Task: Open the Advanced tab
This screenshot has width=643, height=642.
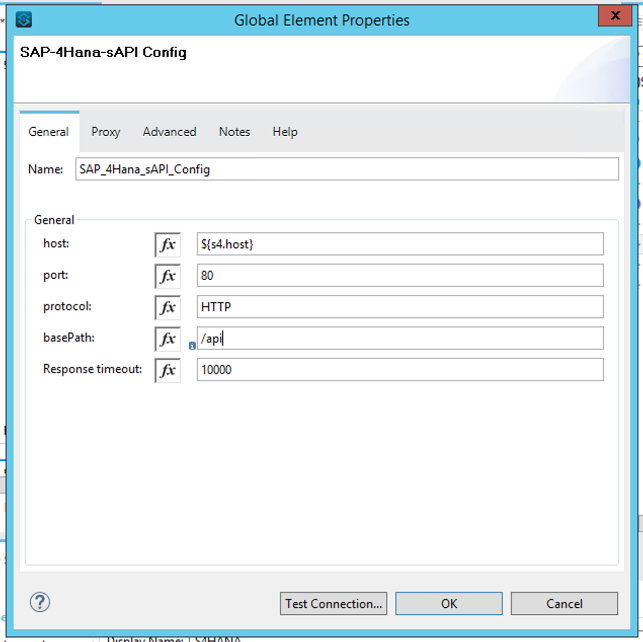Action: 169,132
